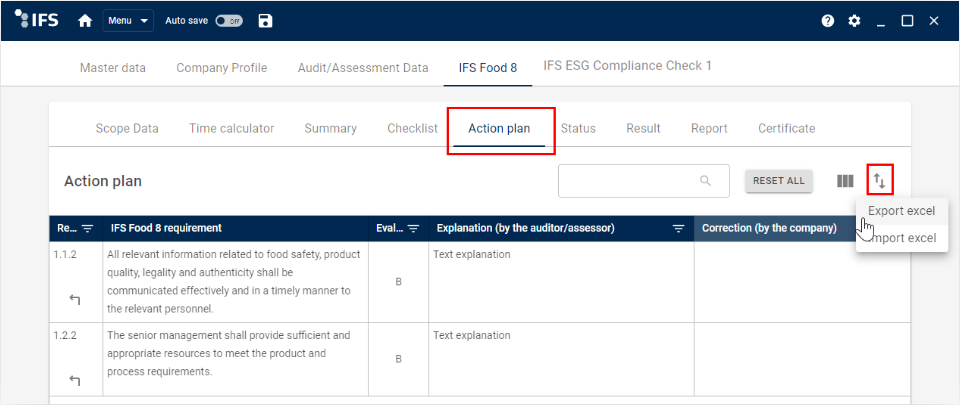
Task: Toggle the Auto save switch
Action: click(229, 21)
